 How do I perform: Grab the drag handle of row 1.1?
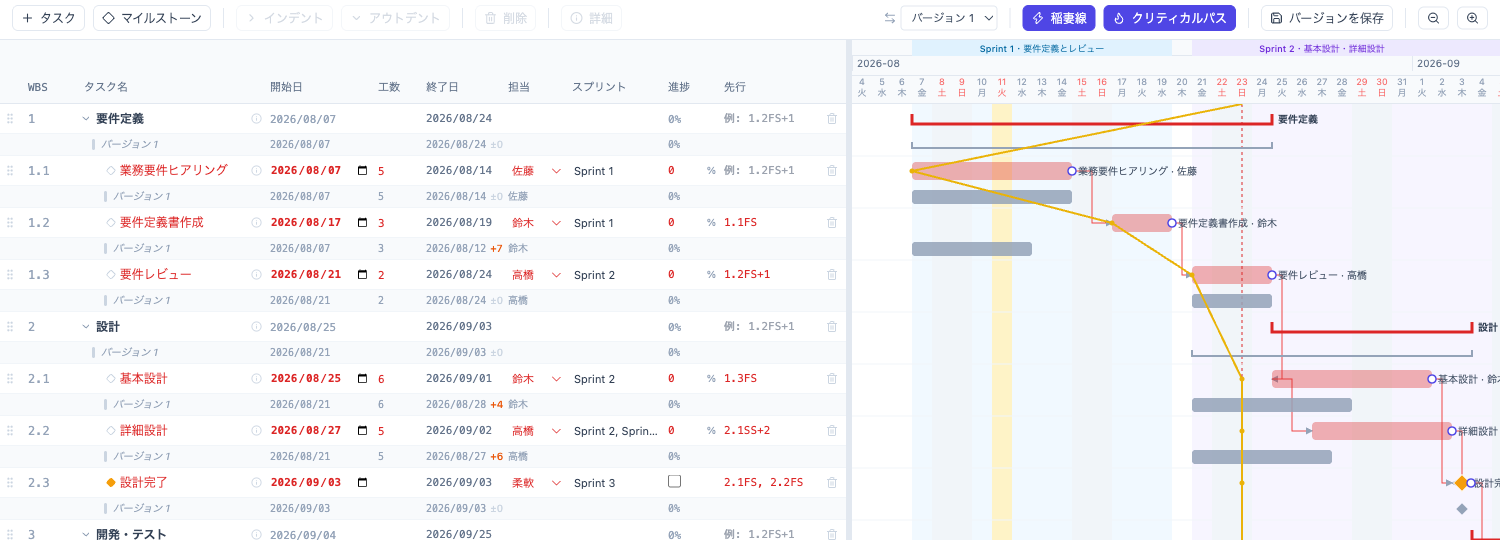10,171
